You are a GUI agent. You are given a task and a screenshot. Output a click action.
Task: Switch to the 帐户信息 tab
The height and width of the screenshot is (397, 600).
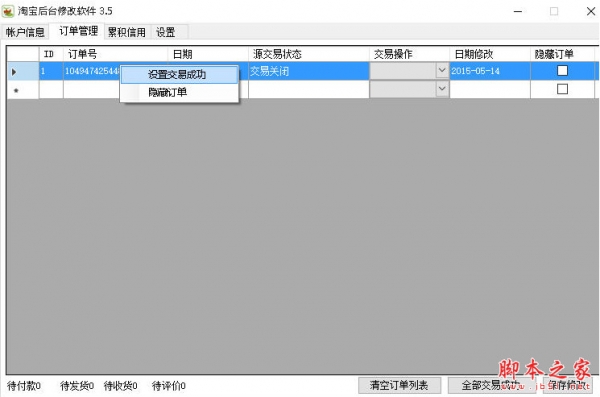tap(25, 32)
